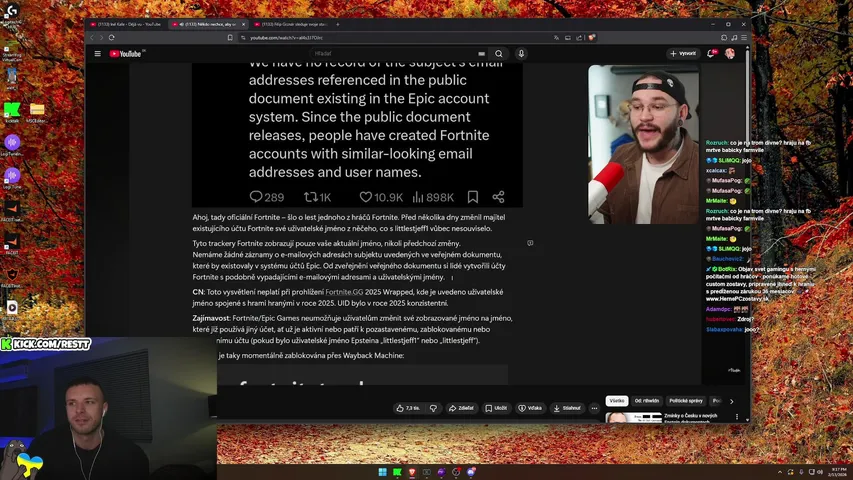Image resolution: width=853 pixels, height=480 pixels.
Task: Click the Stiahnuť download button
Action: click(x=567, y=408)
